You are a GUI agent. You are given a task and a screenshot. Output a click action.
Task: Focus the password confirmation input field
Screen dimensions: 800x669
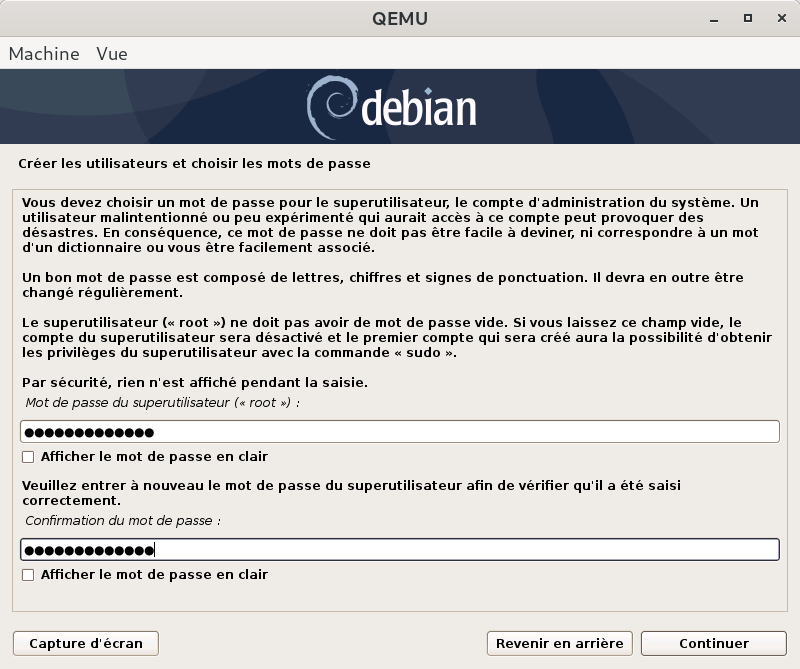click(400, 550)
